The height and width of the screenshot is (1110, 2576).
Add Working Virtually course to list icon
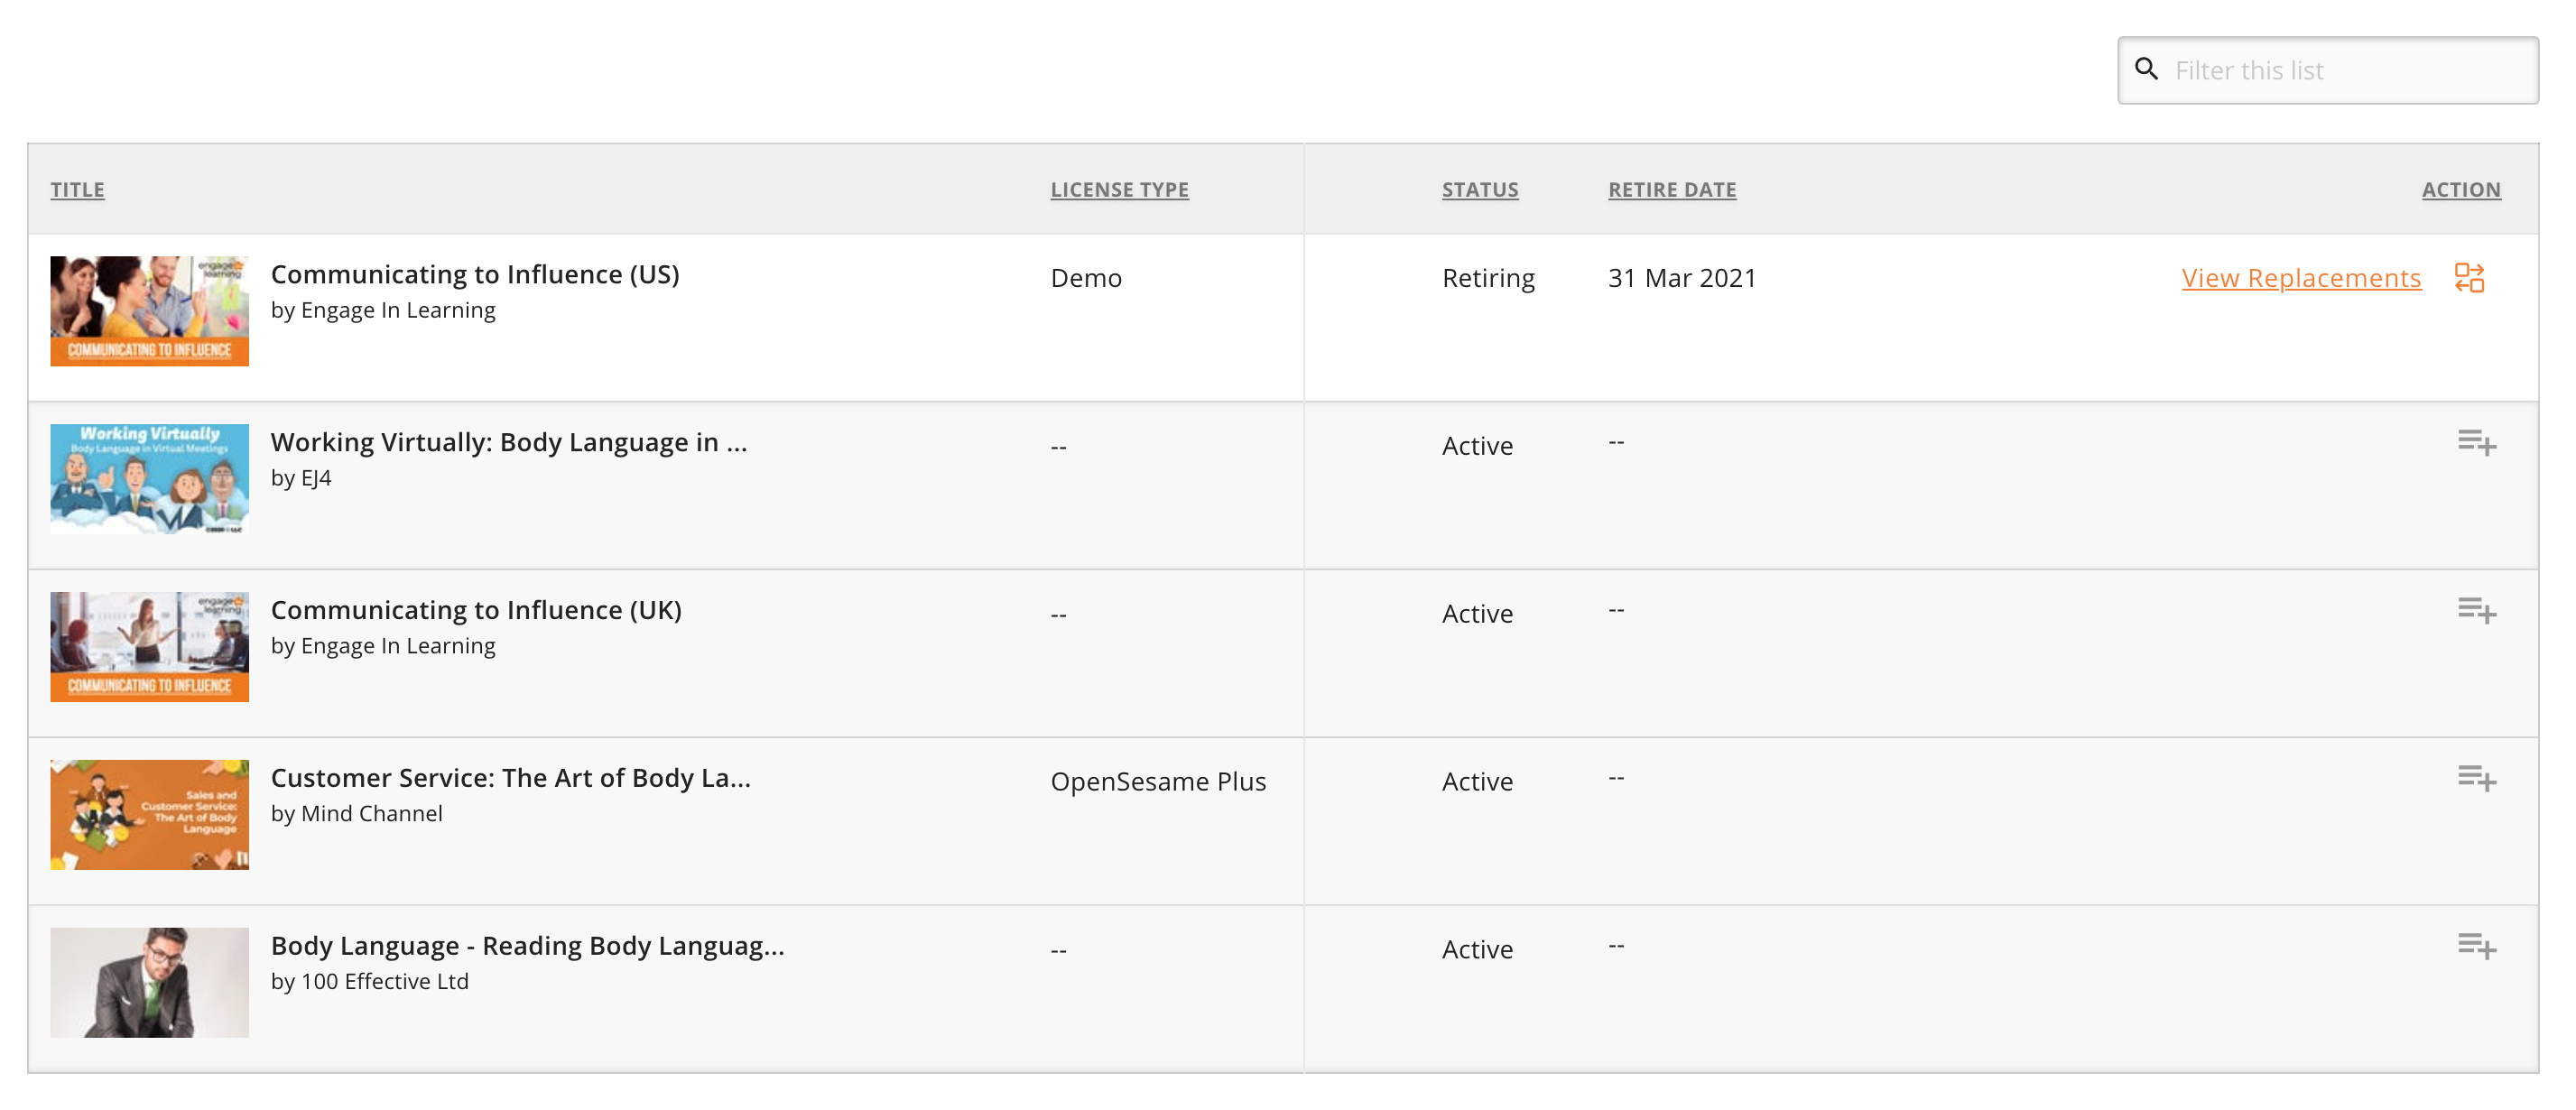coord(2477,442)
